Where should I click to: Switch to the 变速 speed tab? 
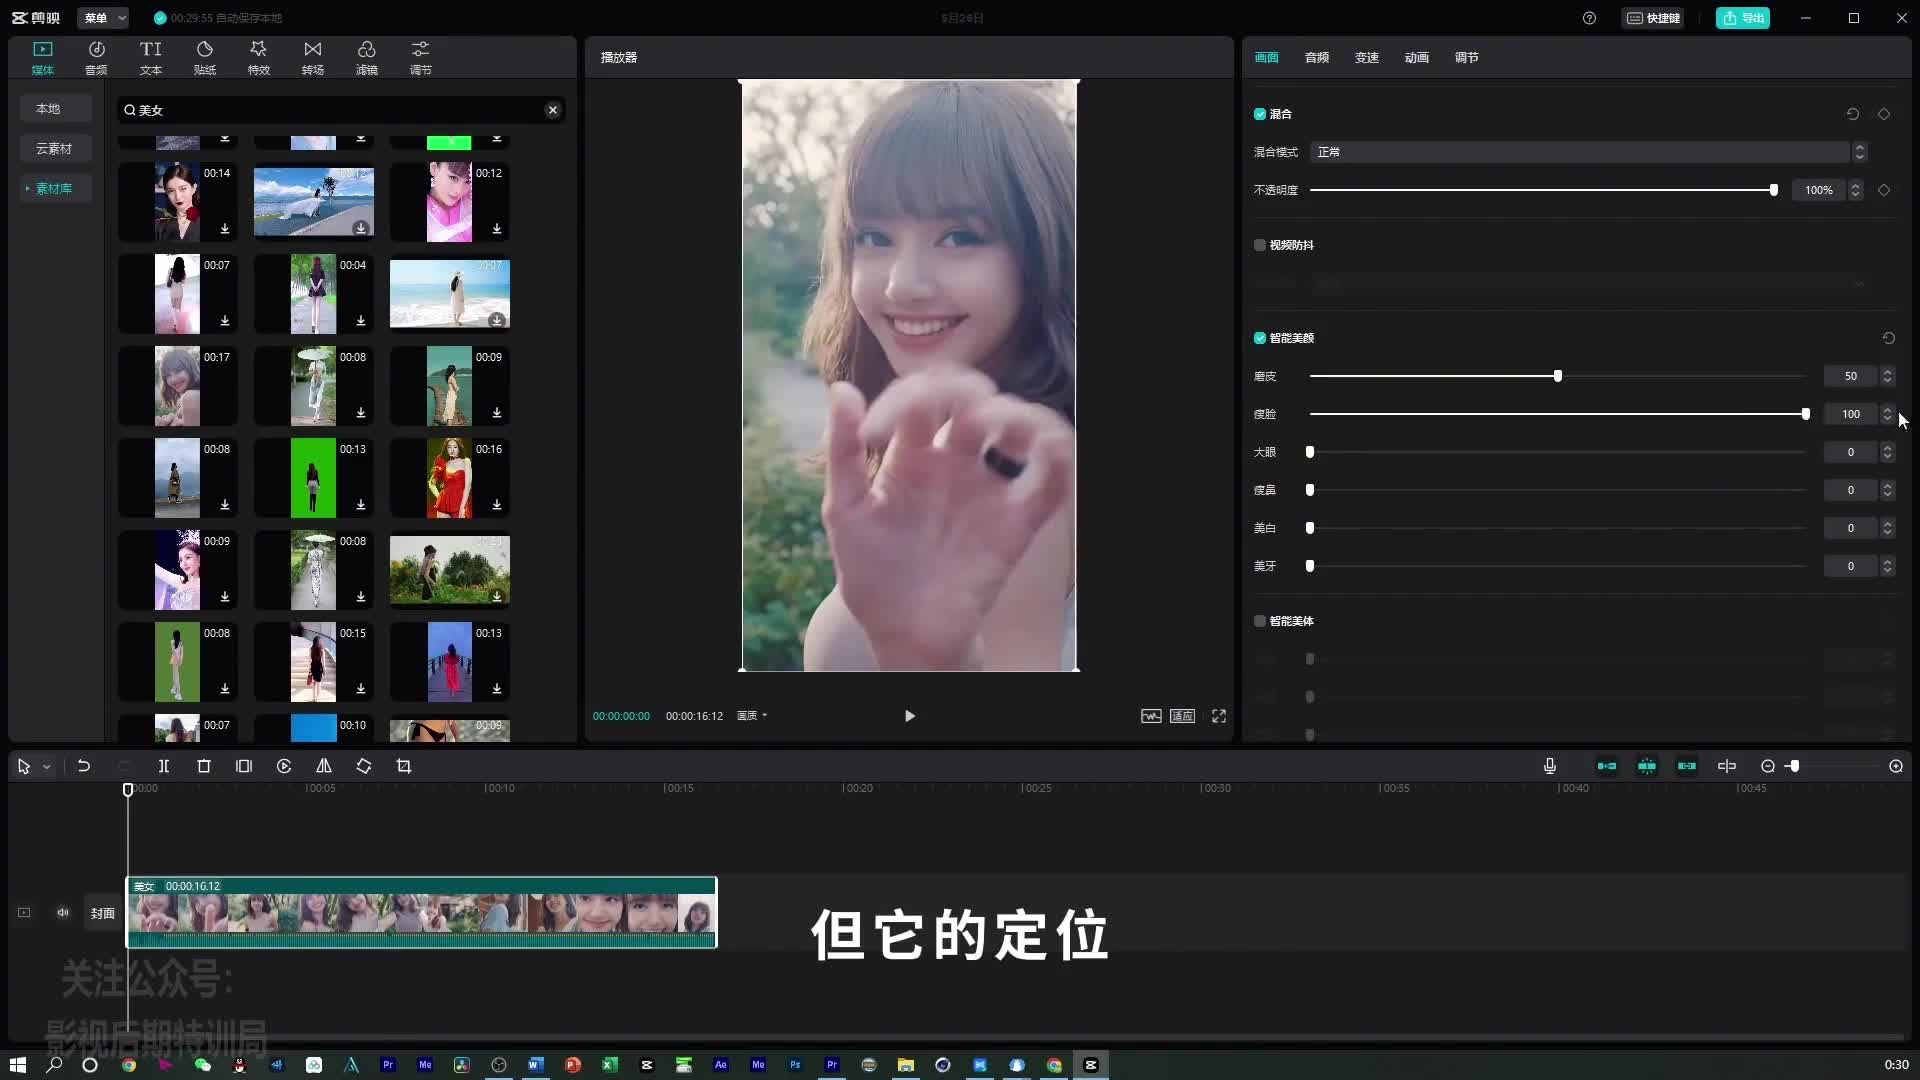(x=1367, y=58)
